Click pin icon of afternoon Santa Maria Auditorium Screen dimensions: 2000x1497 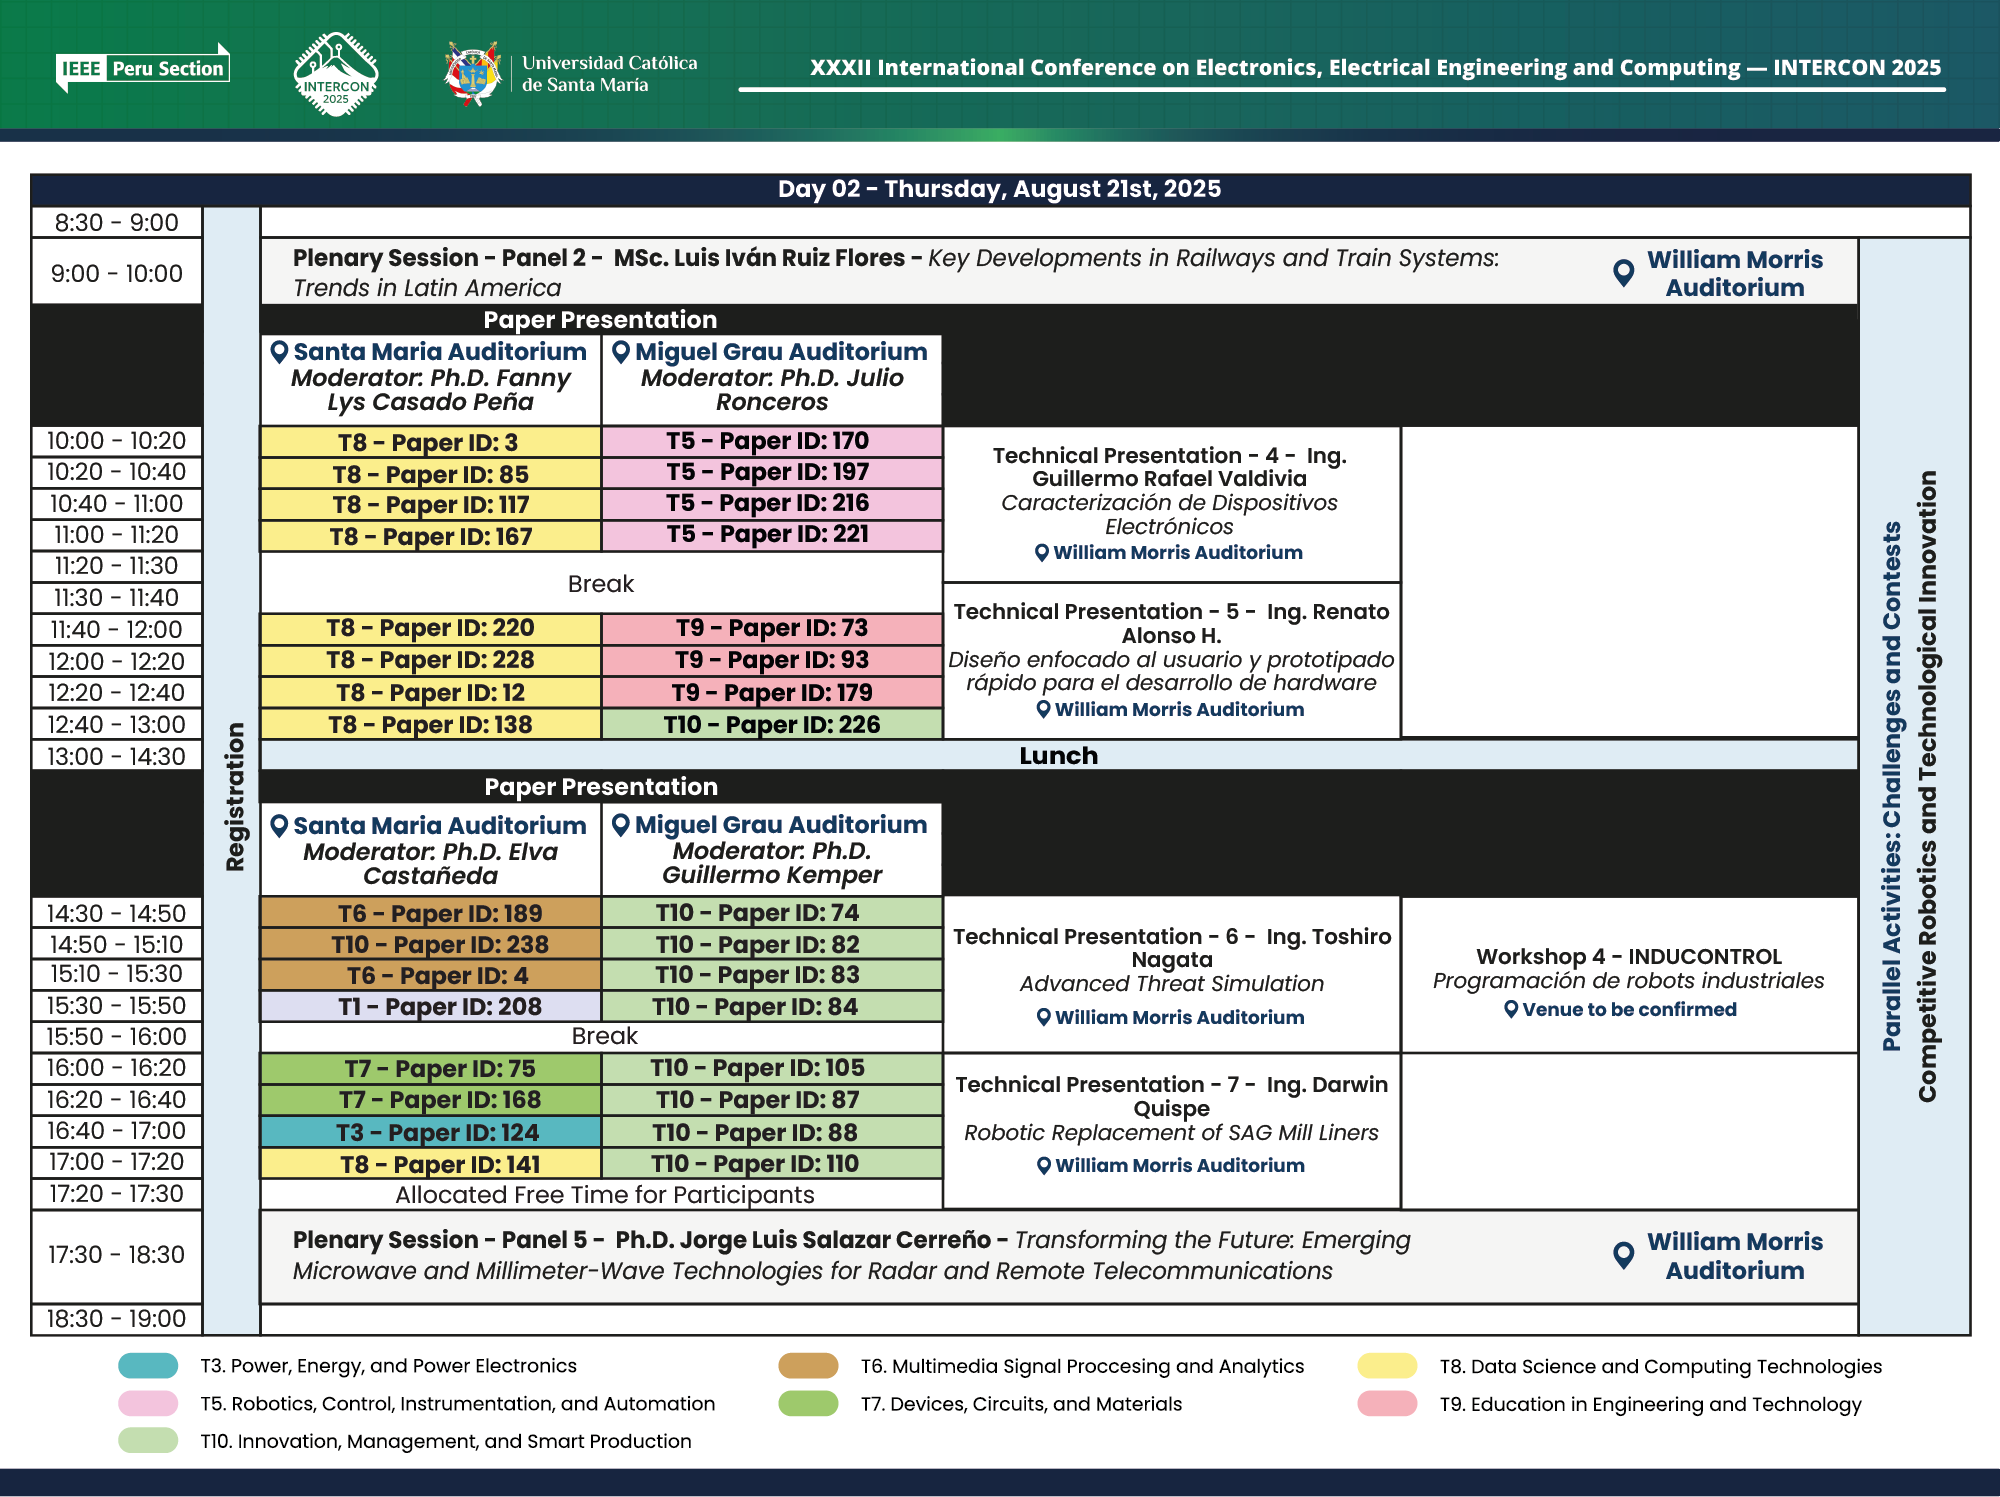point(280,826)
